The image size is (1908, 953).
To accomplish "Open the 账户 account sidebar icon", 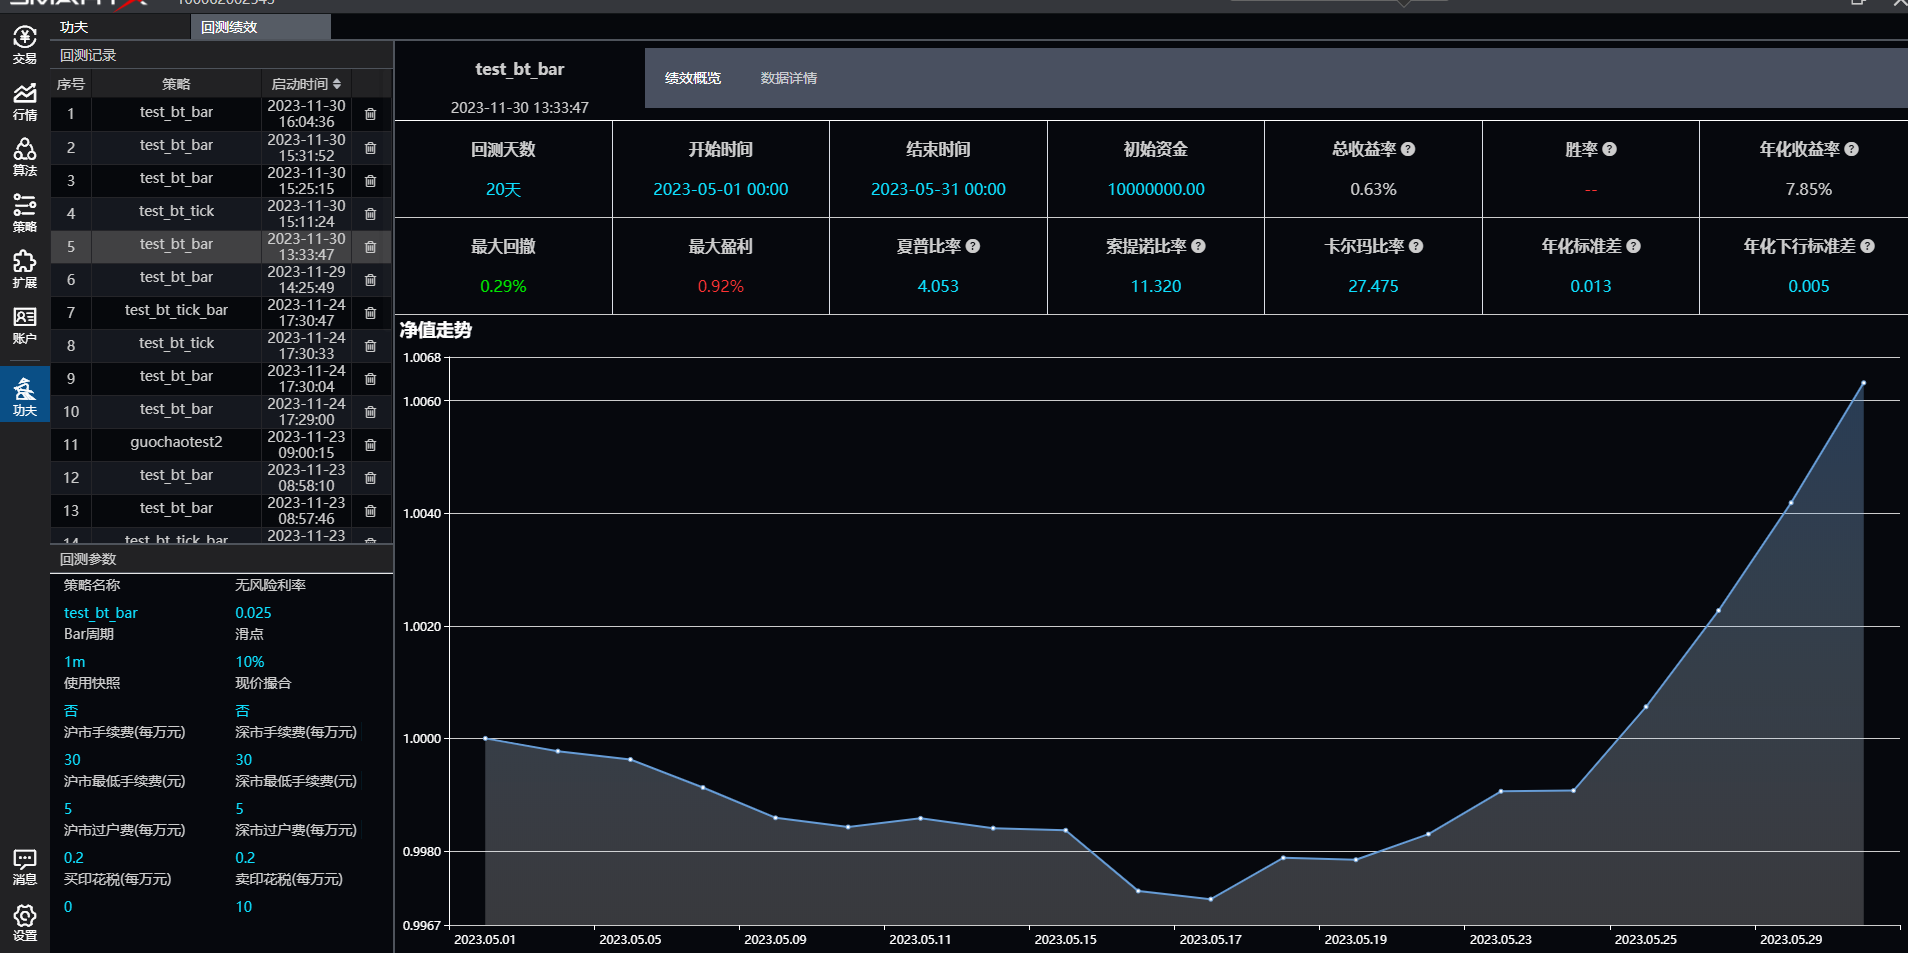I will (x=24, y=325).
